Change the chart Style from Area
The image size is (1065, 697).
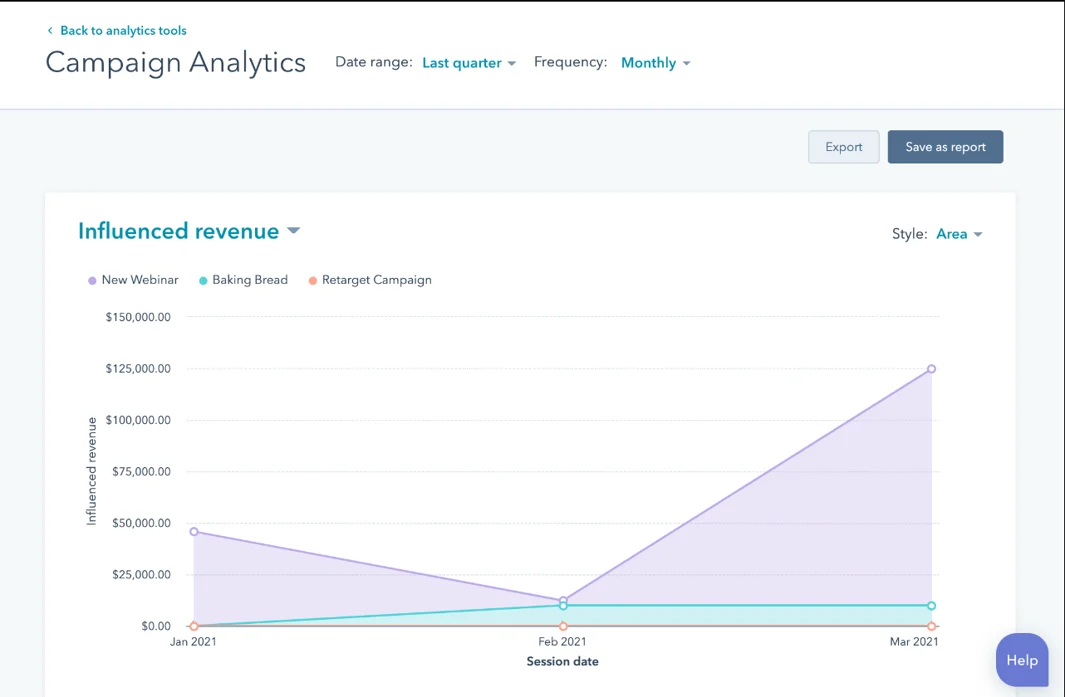(952, 233)
